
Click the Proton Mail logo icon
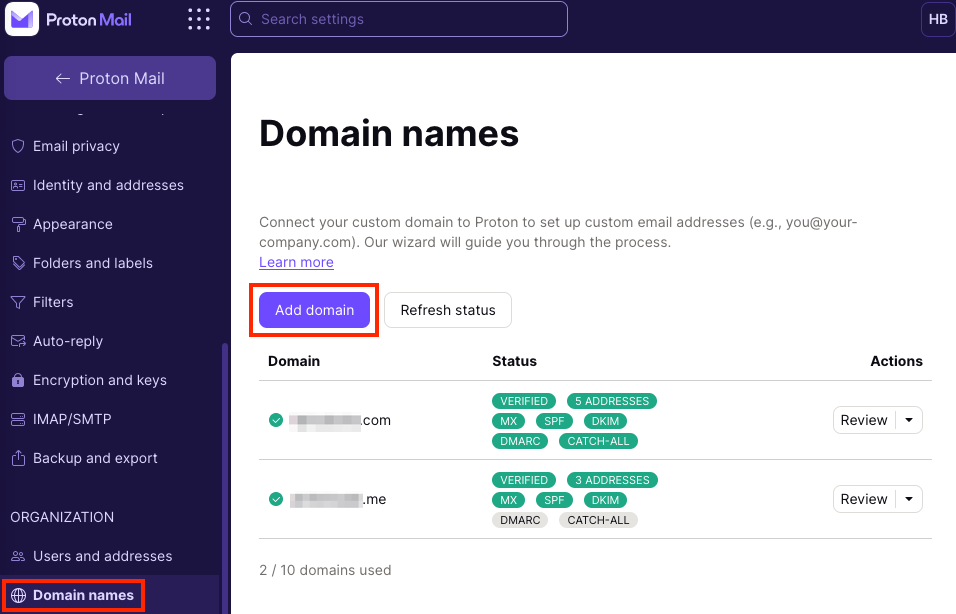(x=22, y=19)
